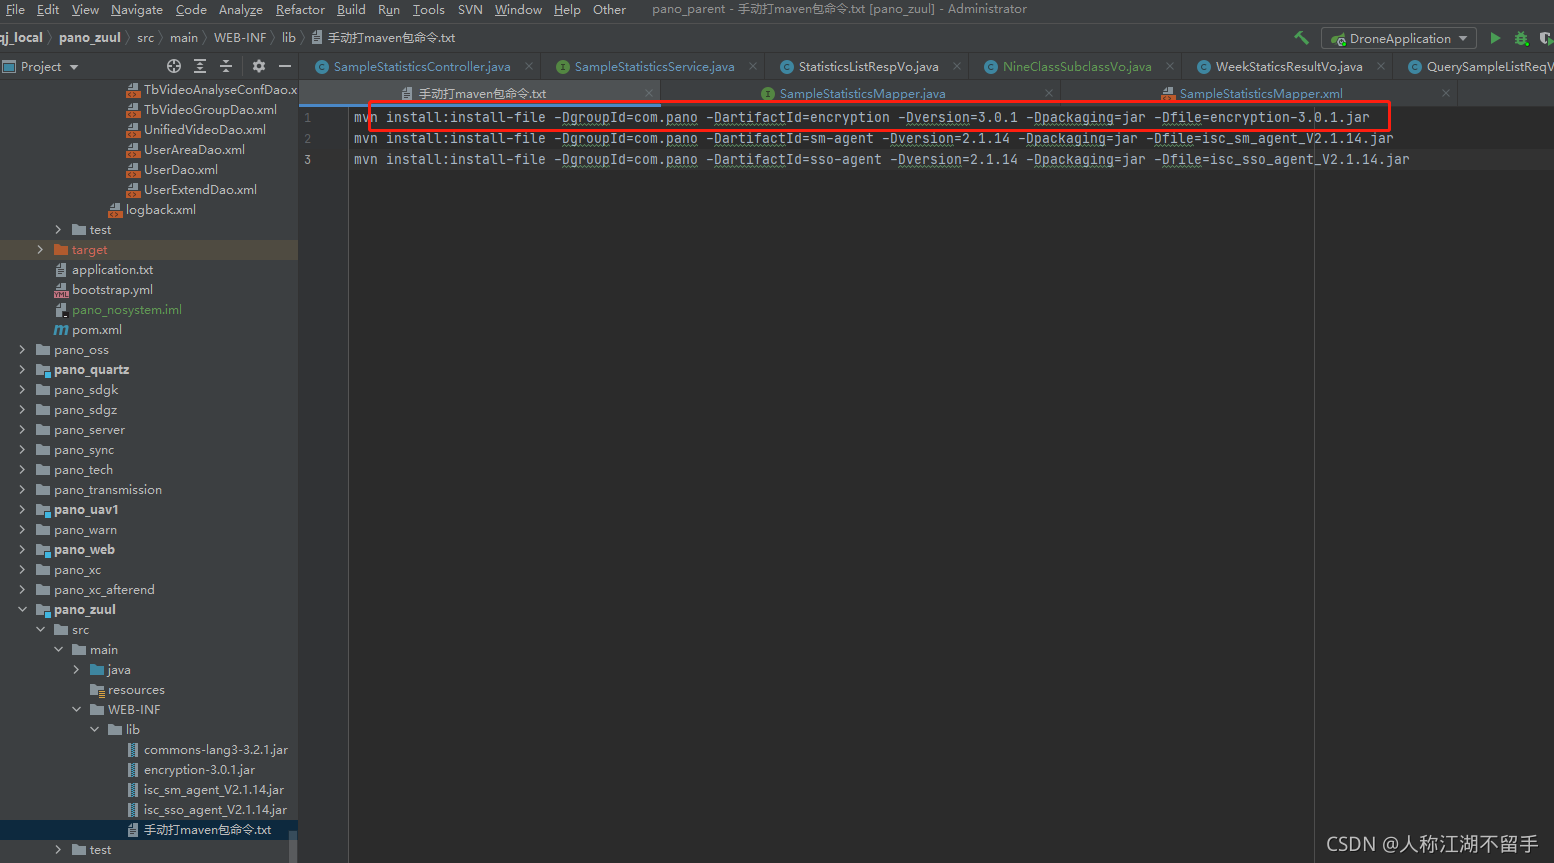Click Expand All icon in Project panel
The image size is (1554, 863).
(200, 66)
